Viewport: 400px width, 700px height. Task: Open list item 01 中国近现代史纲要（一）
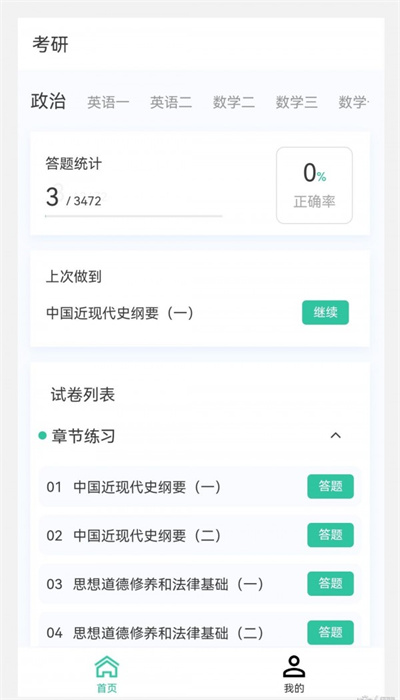(200, 487)
